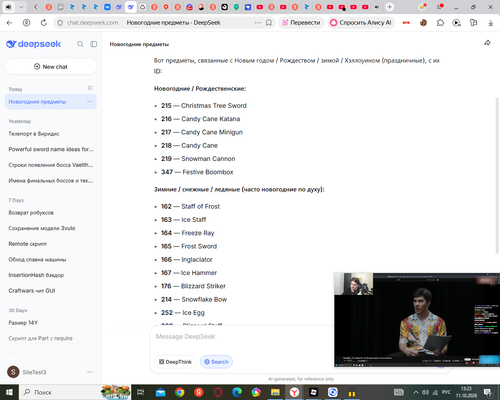
Task: Open DeepSeek chat search icon
Action: [x=80, y=44]
